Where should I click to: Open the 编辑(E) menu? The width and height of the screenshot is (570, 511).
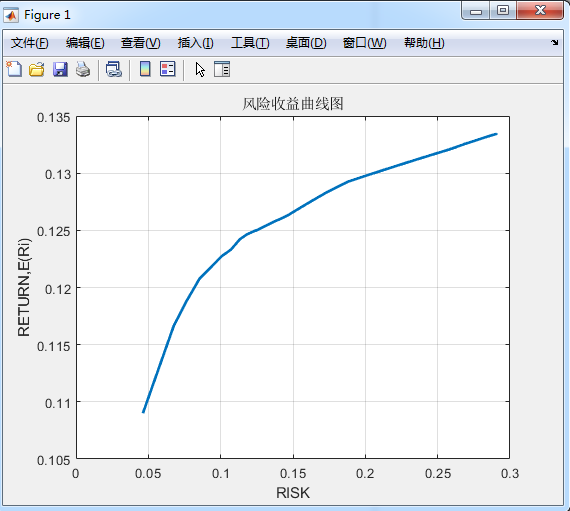click(85, 43)
